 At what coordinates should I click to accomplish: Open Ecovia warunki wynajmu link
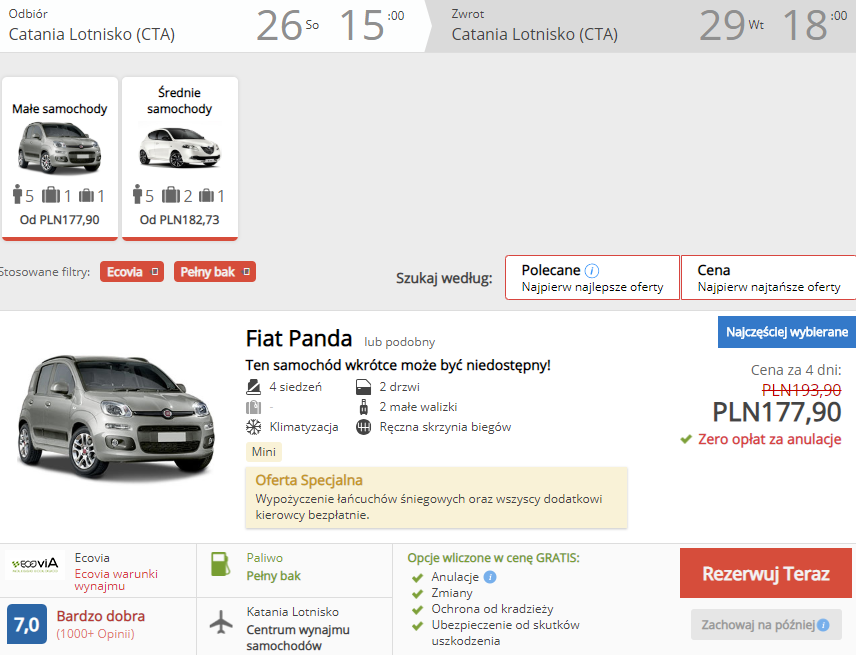point(116,580)
